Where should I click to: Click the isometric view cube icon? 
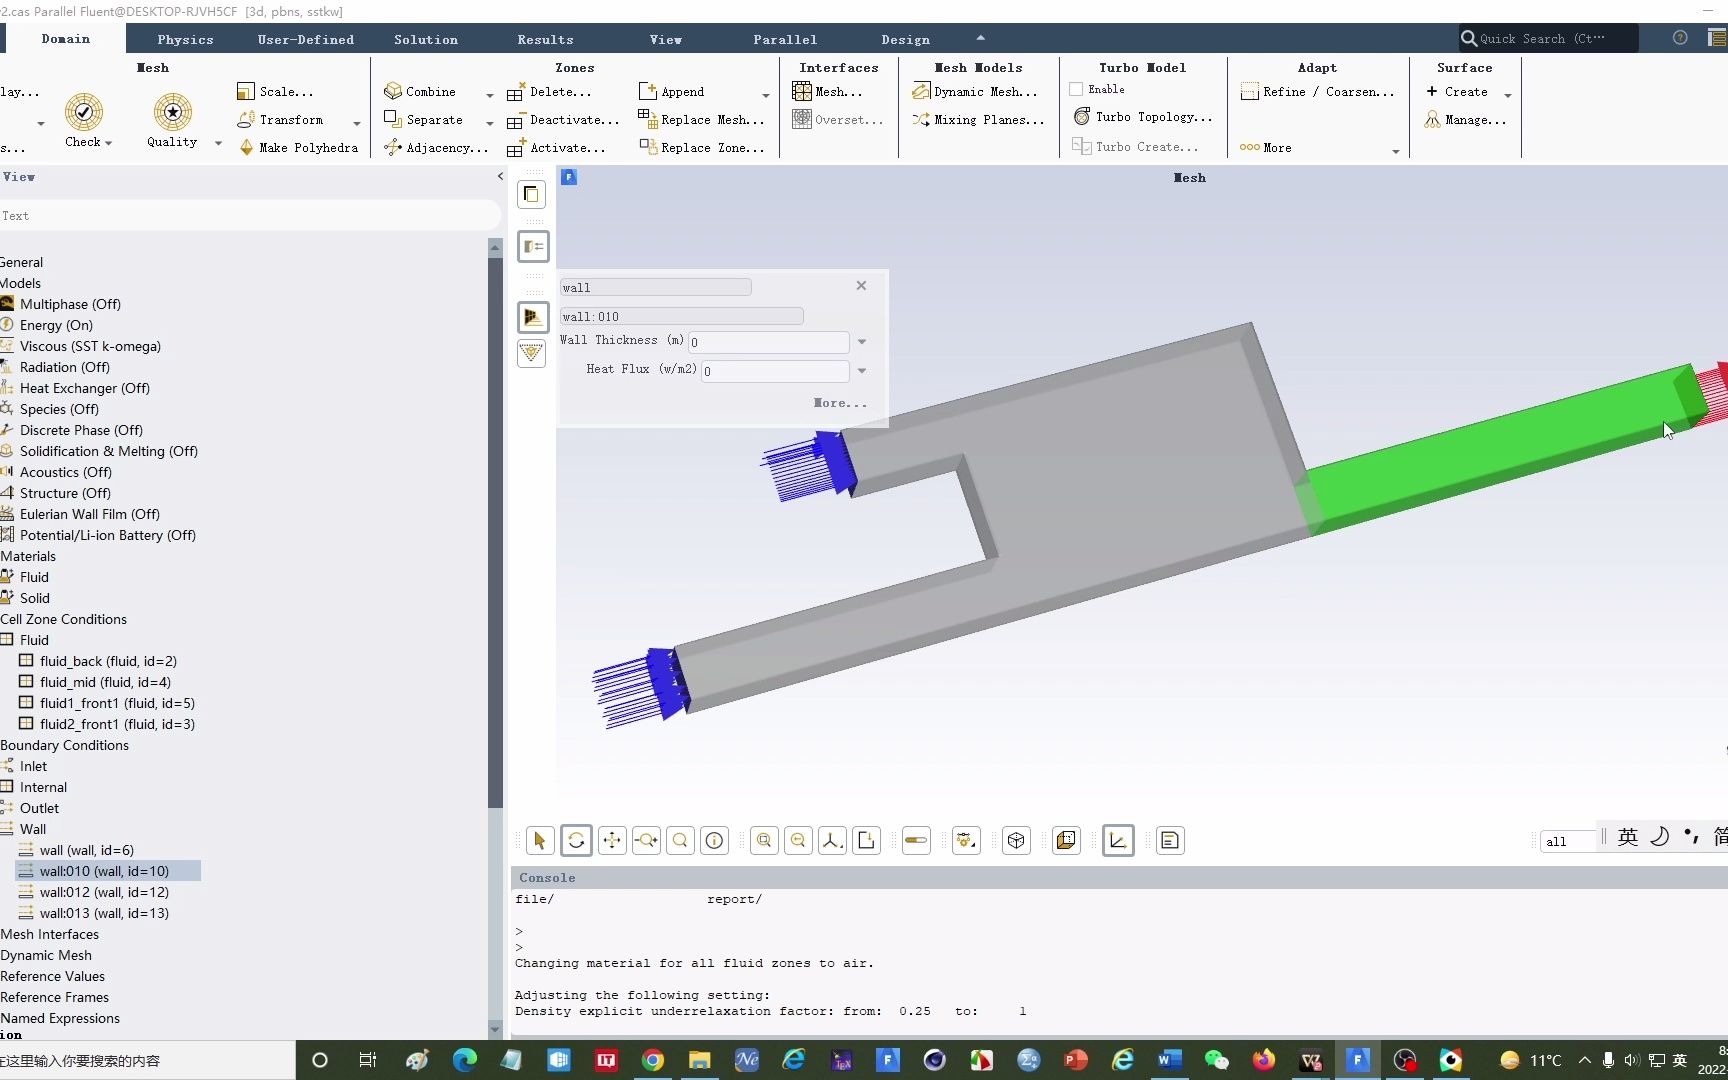point(1016,840)
